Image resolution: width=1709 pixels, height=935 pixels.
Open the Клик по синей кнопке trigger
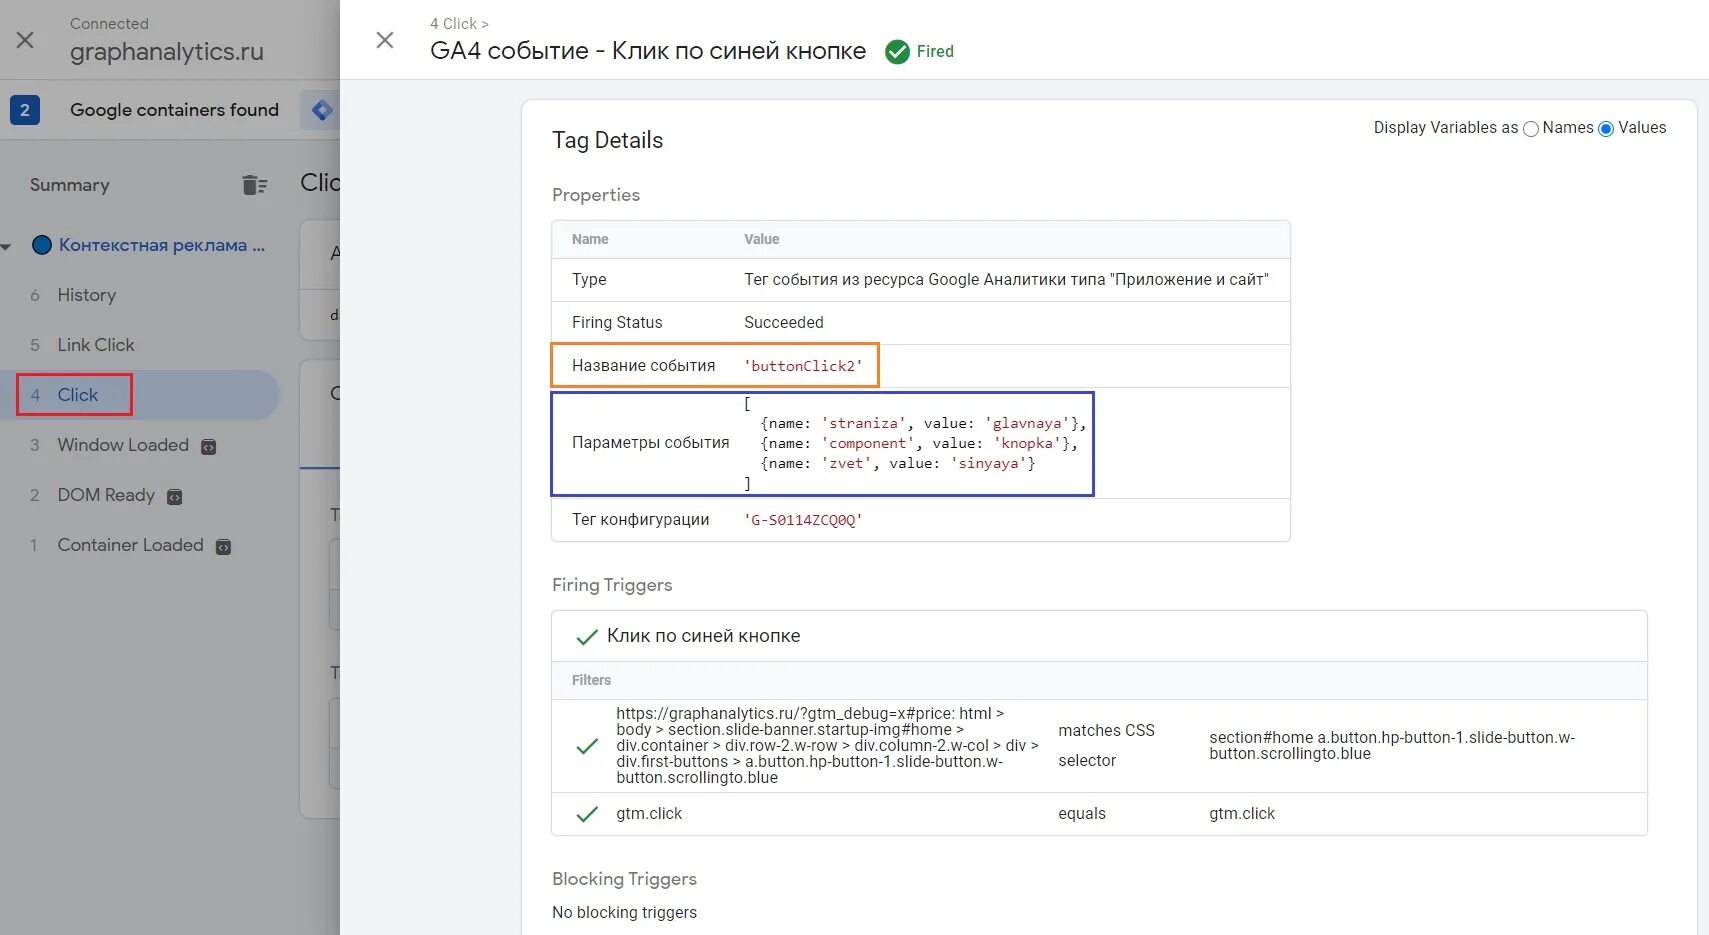703,636
